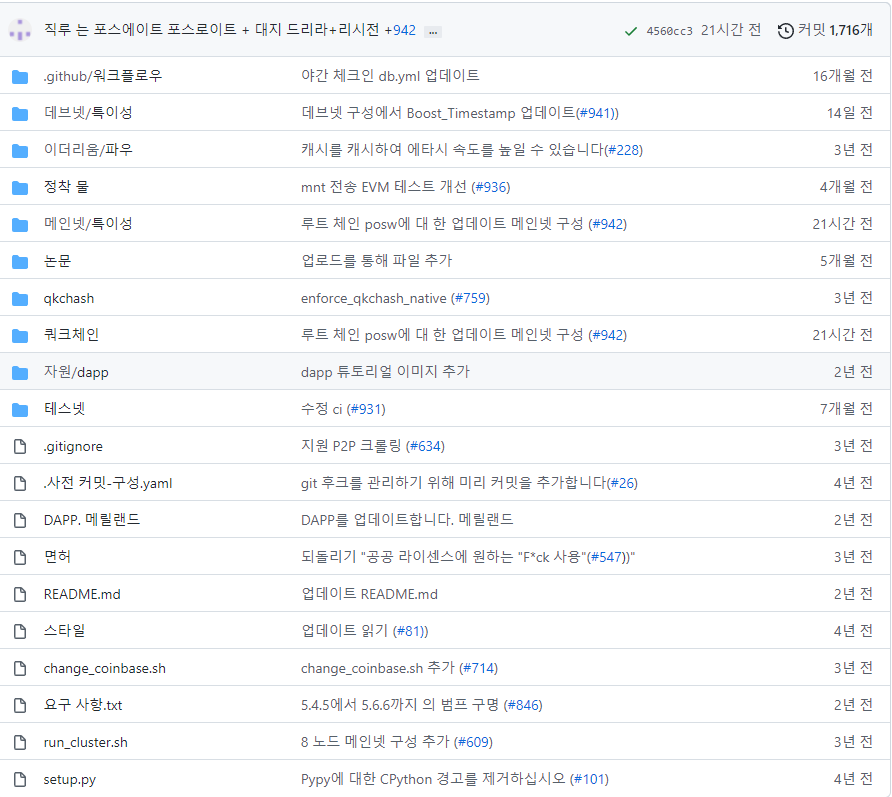Open commit history clock icon
Image resolution: width=892 pixels, height=797 pixels.
786,31
